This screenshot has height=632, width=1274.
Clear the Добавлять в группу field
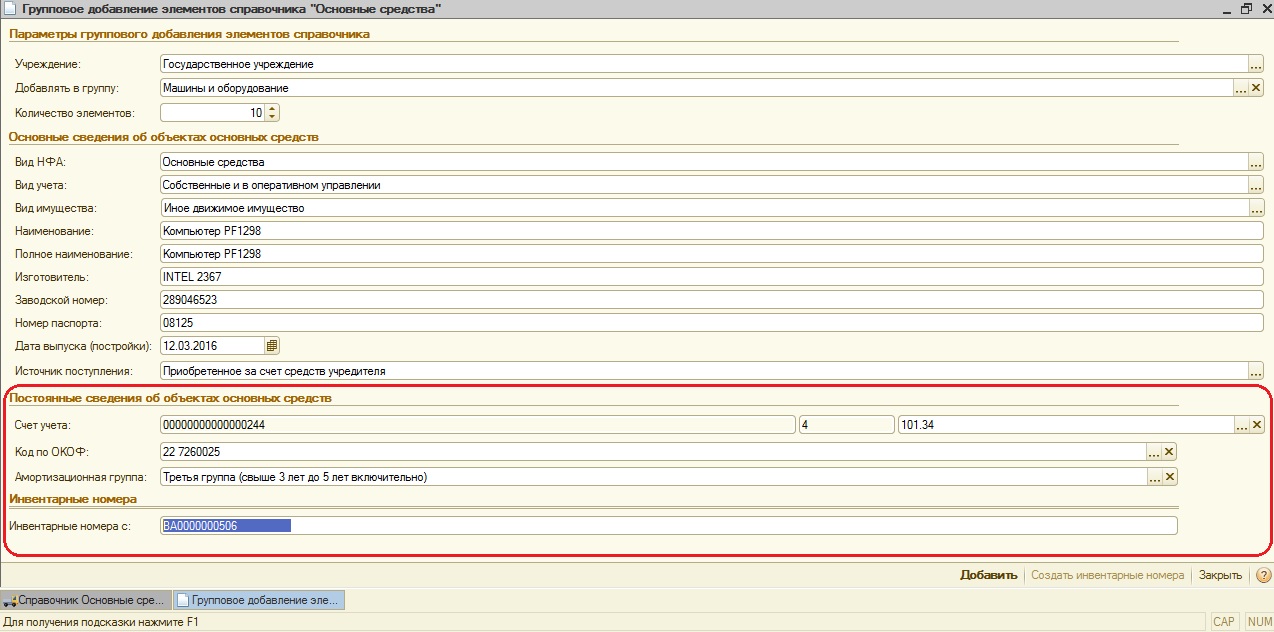[1257, 88]
